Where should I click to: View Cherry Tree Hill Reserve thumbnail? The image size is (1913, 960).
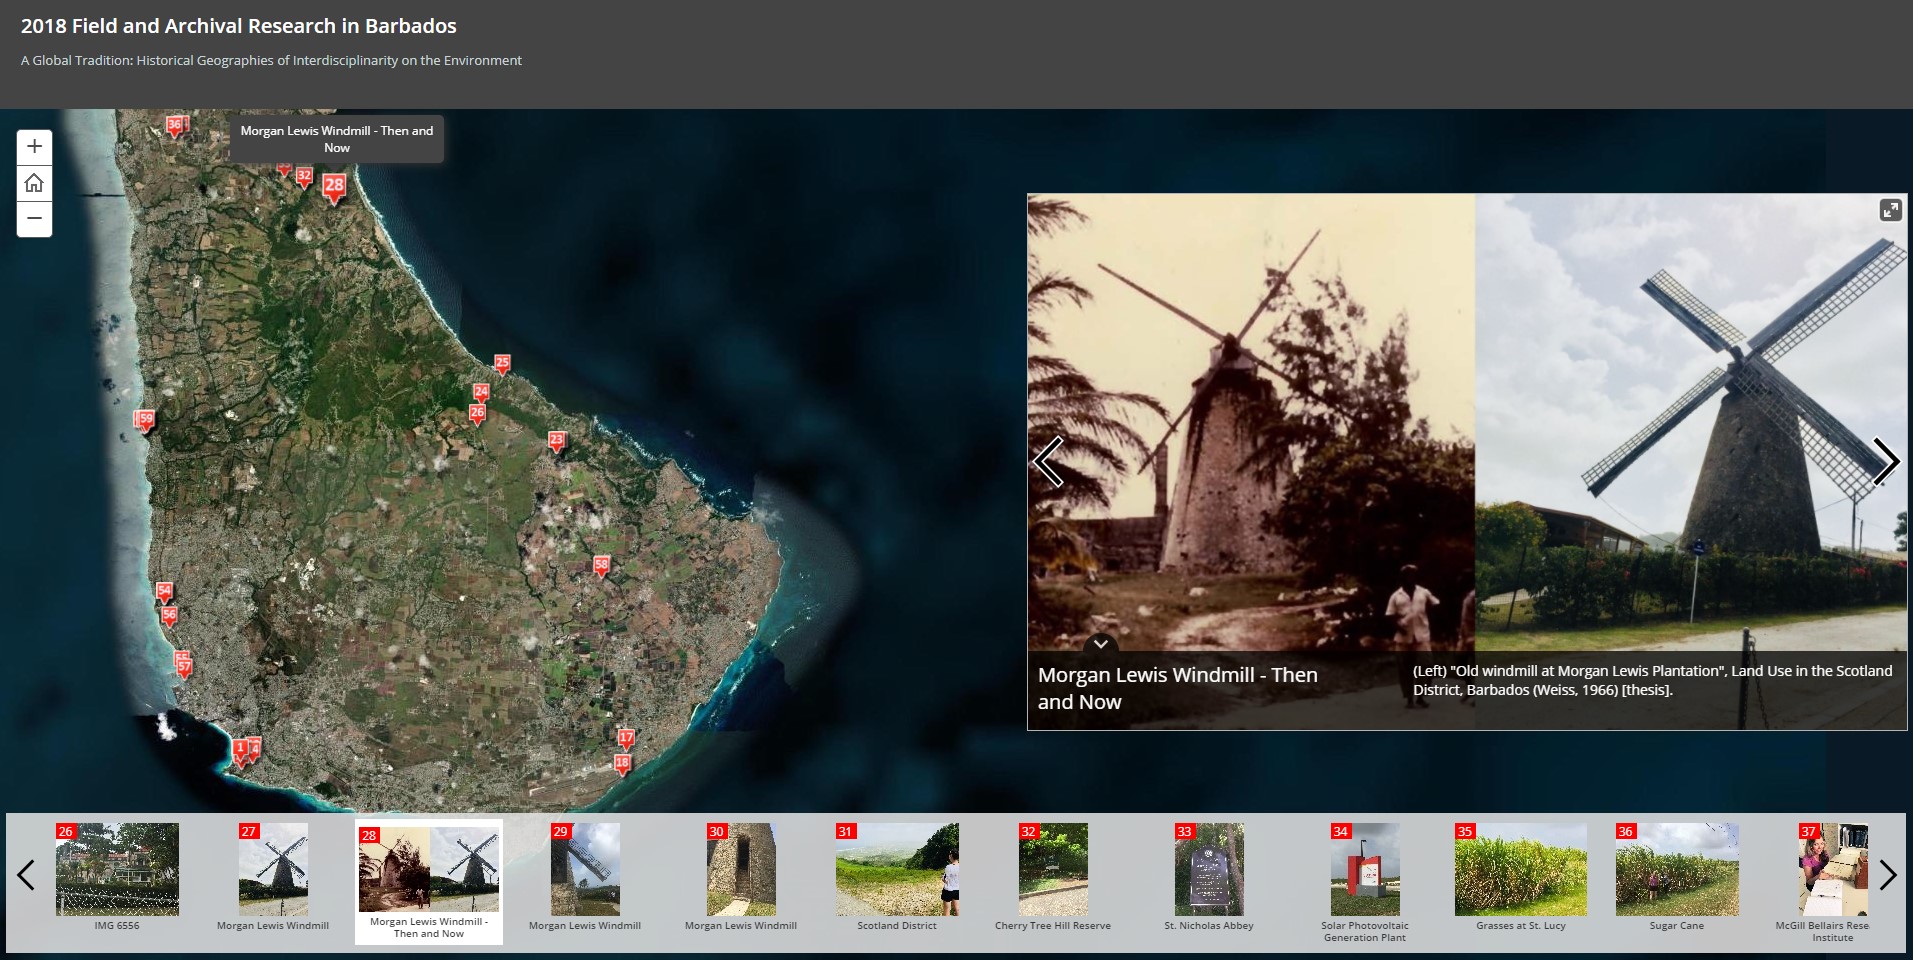[1053, 870]
